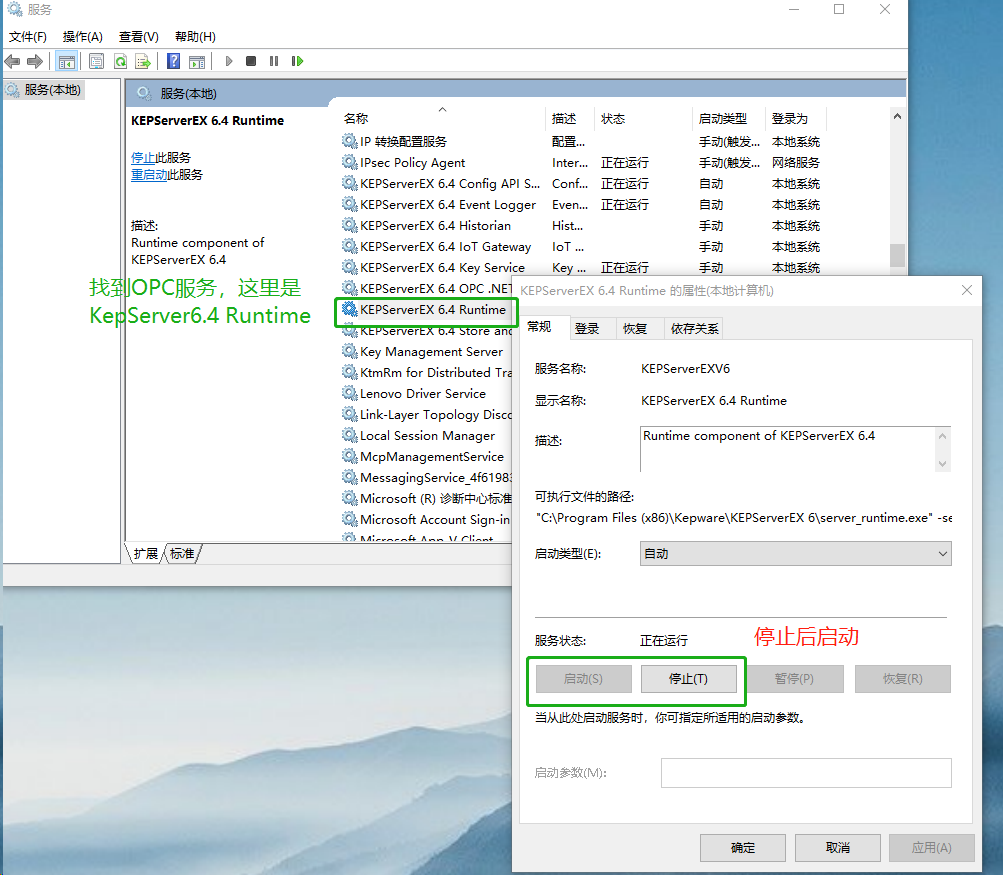The width and height of the screenshot is (1003, 875).
Task: Click the Back arrow in the Services toolbar
Action: pos(12,61)
